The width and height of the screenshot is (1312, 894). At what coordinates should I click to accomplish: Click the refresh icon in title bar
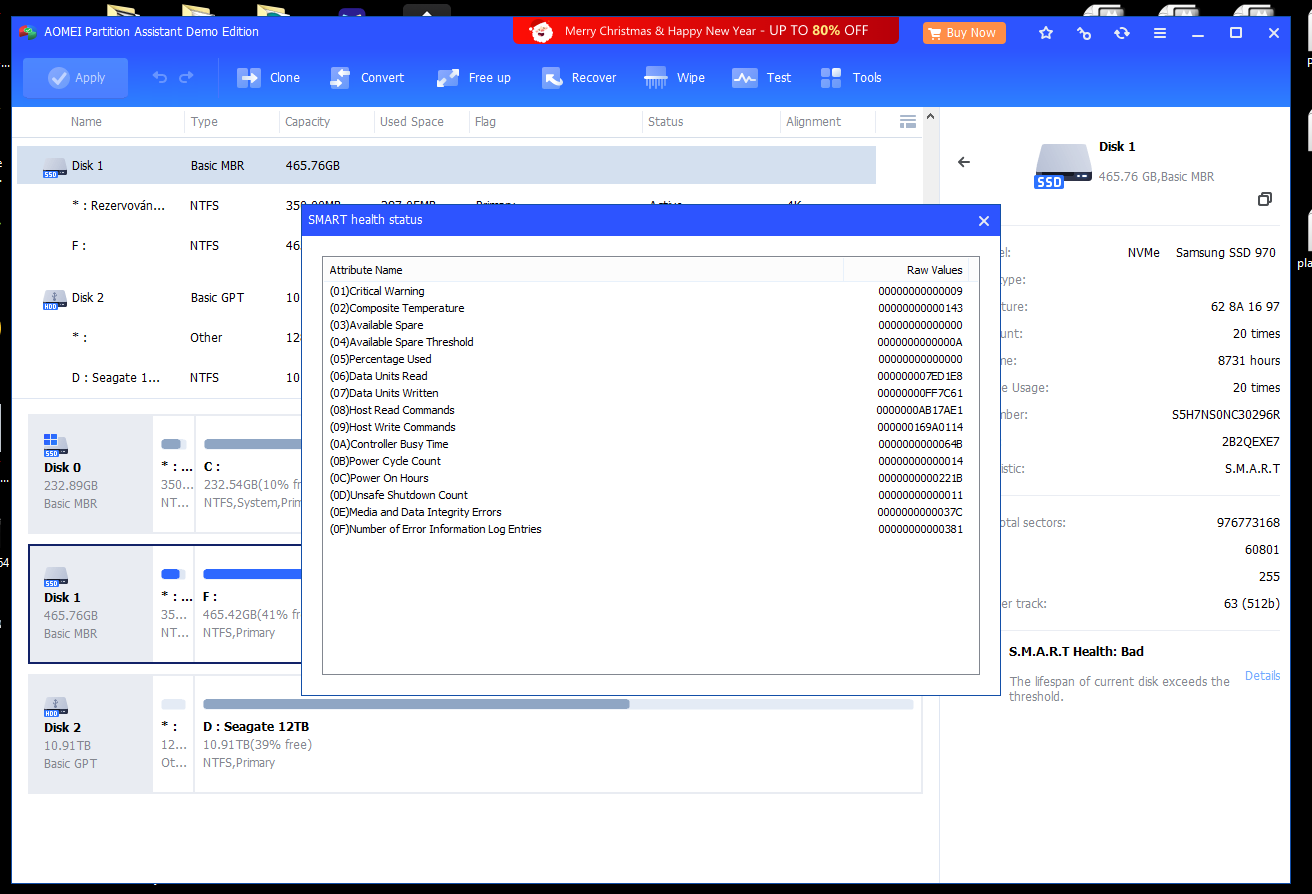point(1122,33)
